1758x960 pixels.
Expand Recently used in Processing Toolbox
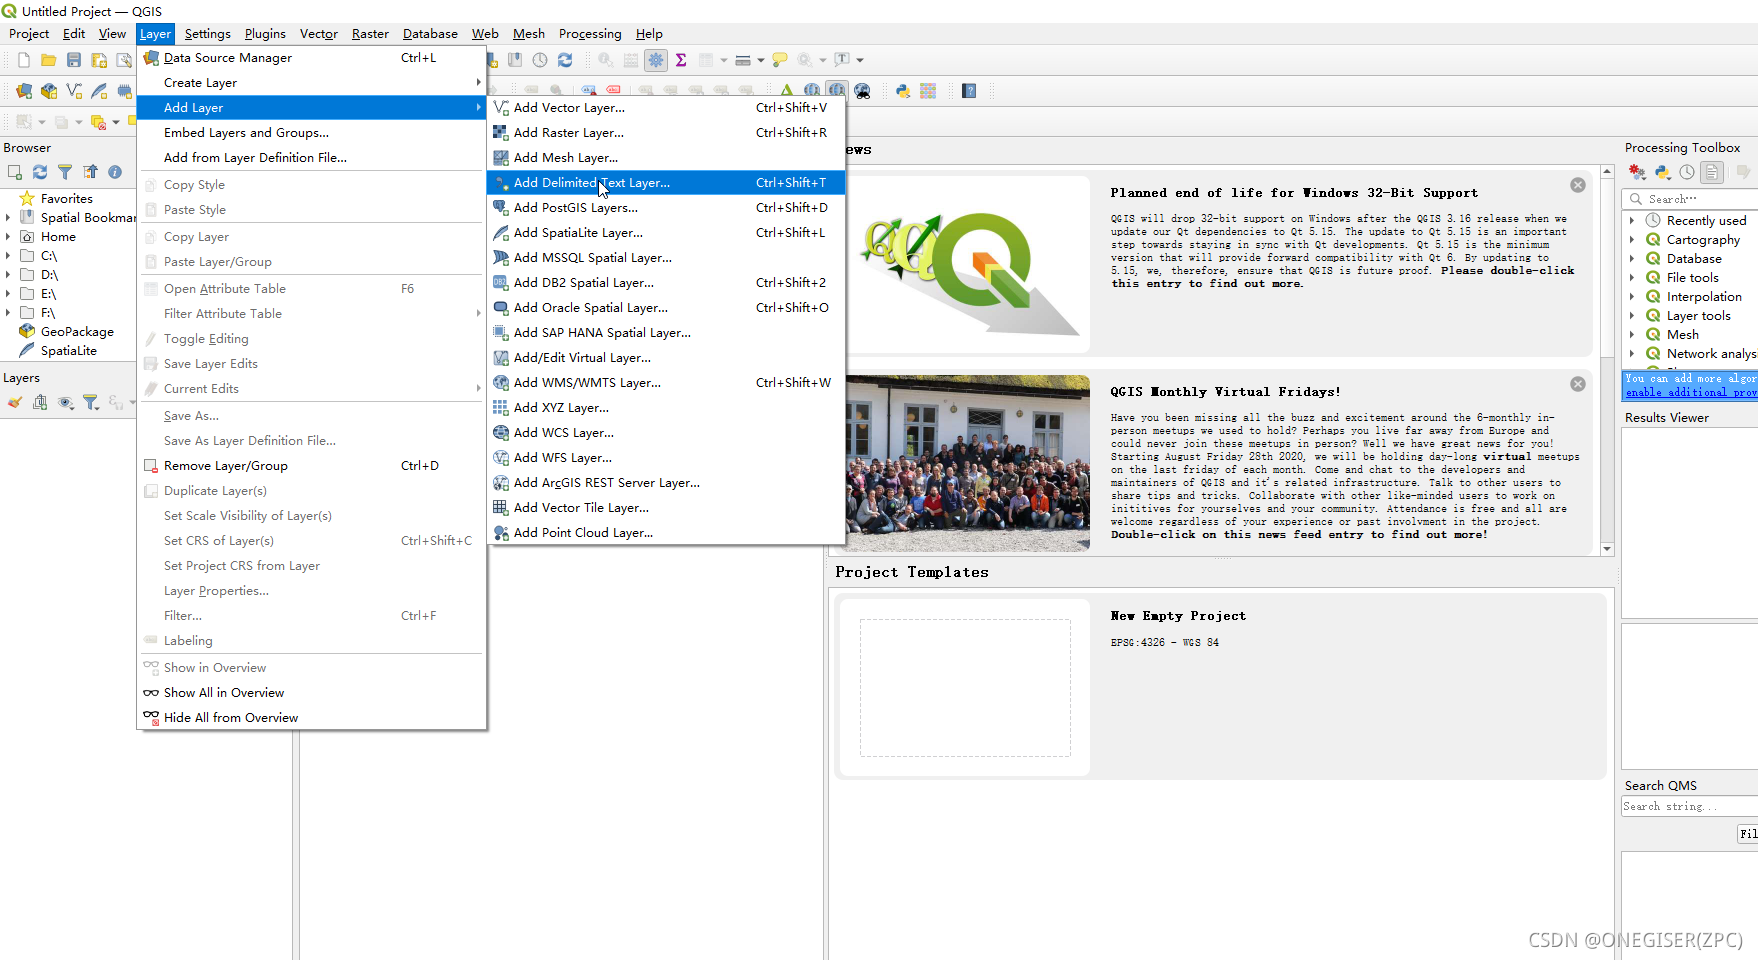click(x=1632, y=221)
